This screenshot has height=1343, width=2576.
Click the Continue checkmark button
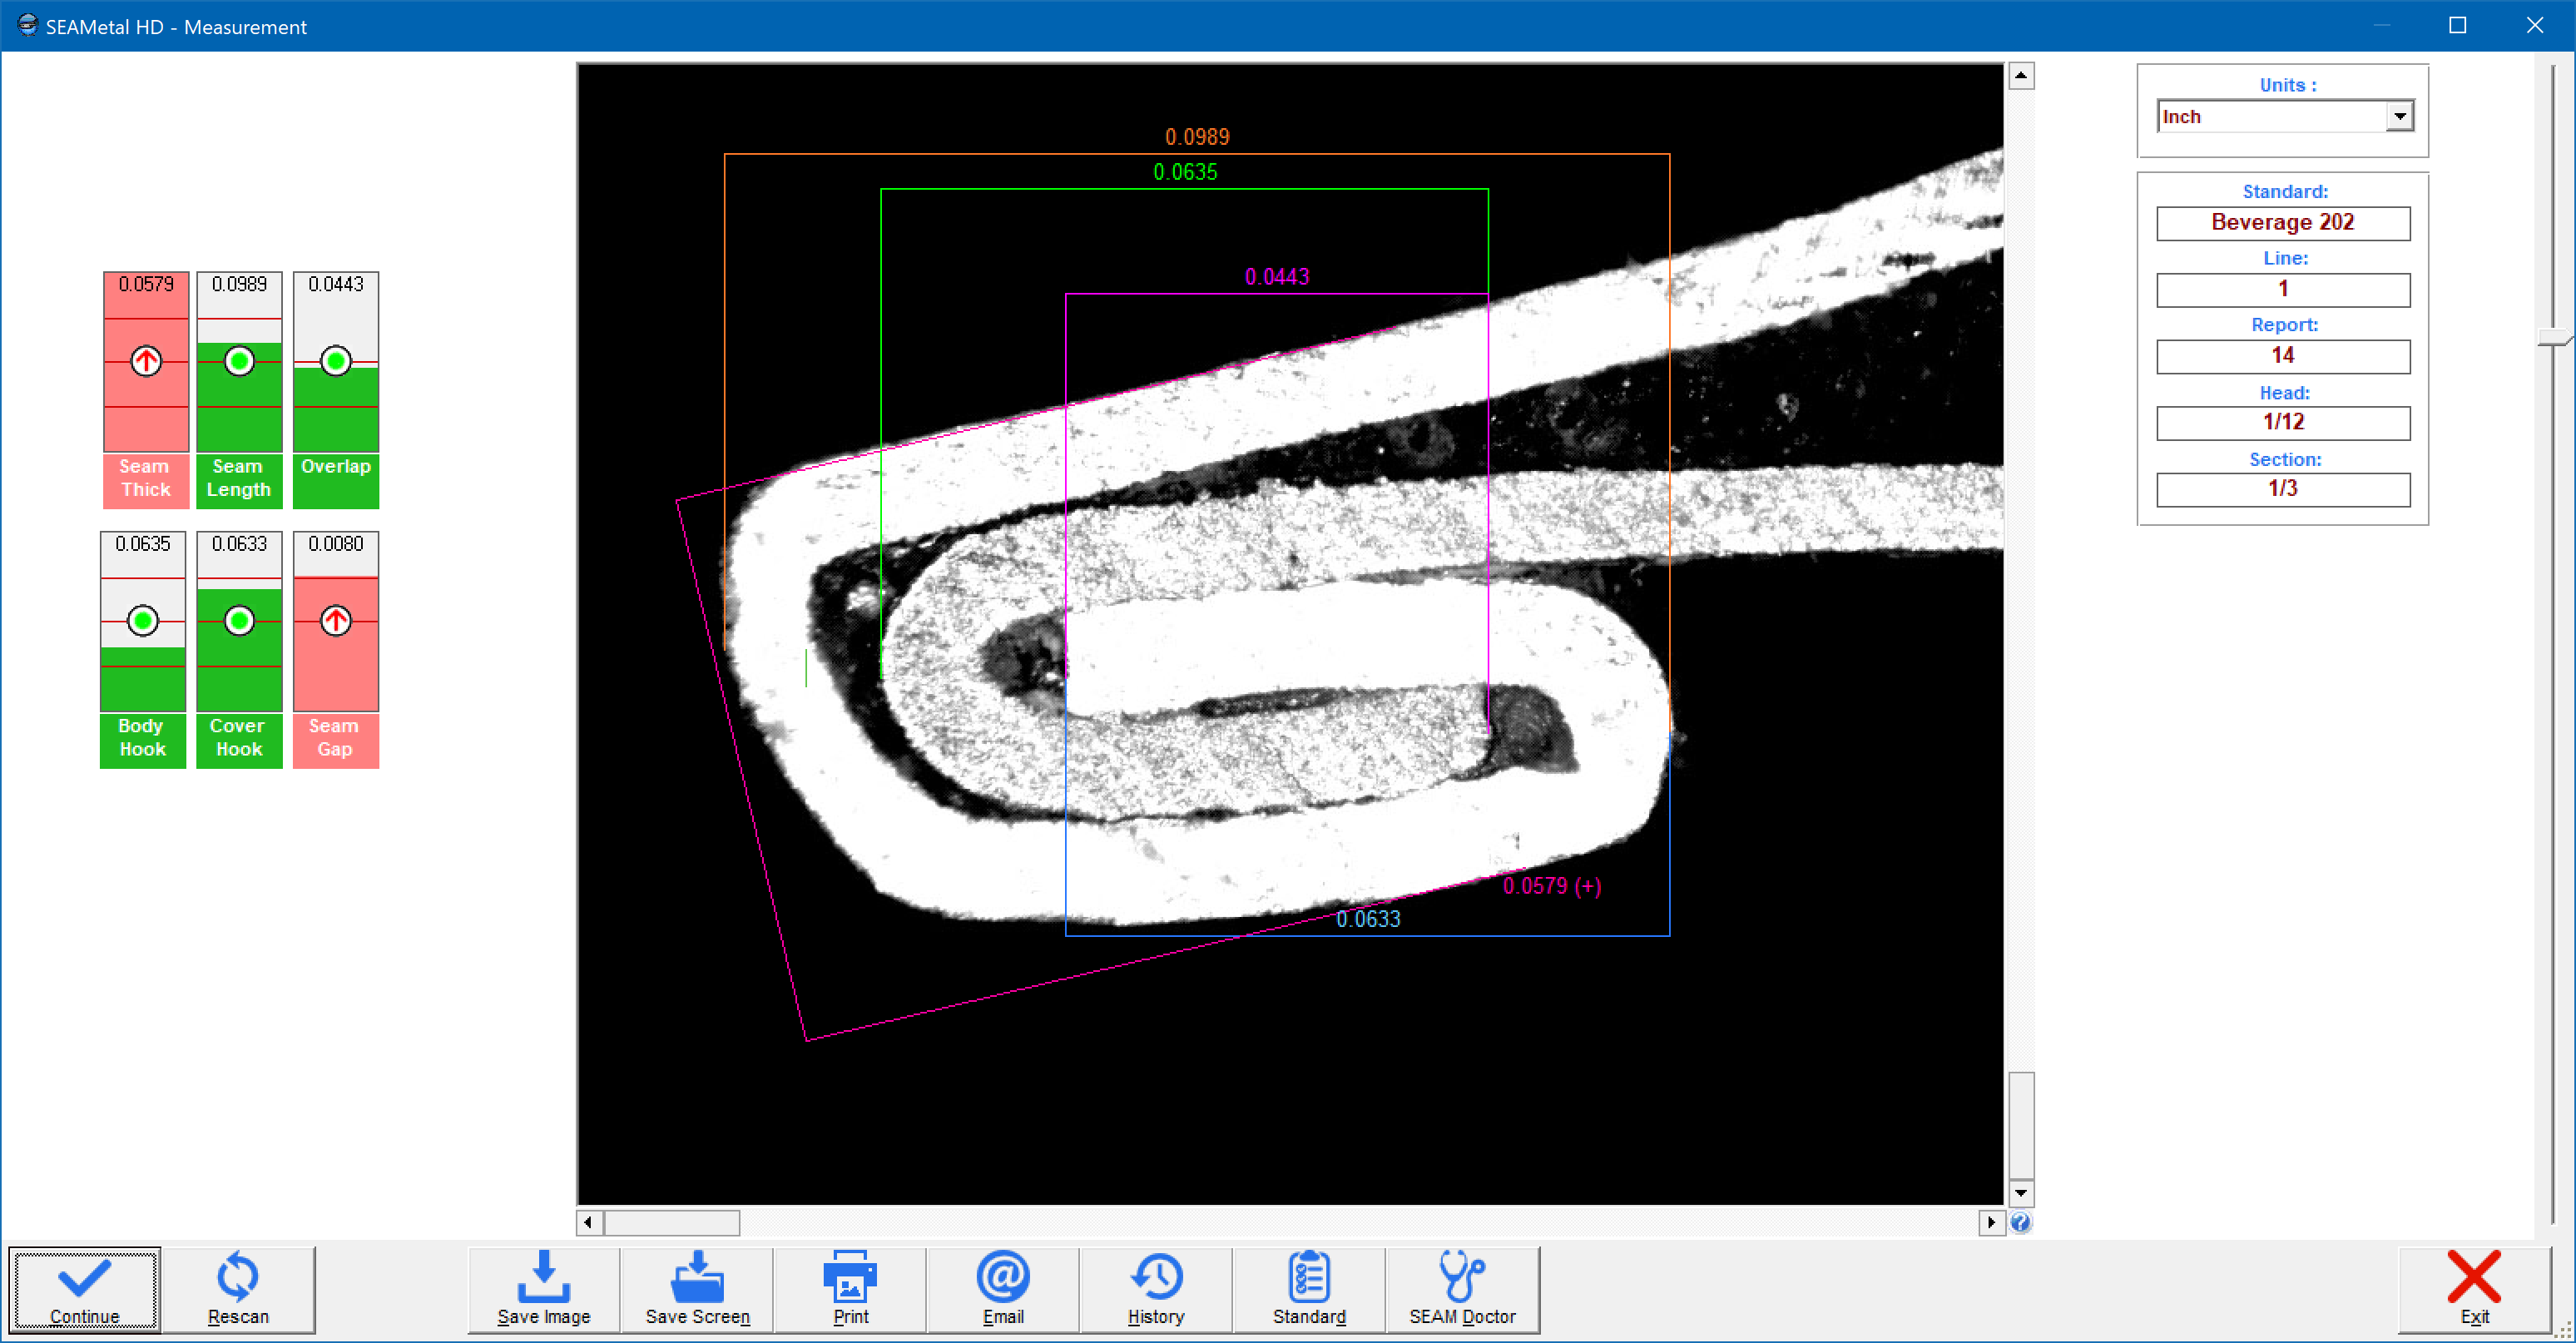tap(85, 1289)
